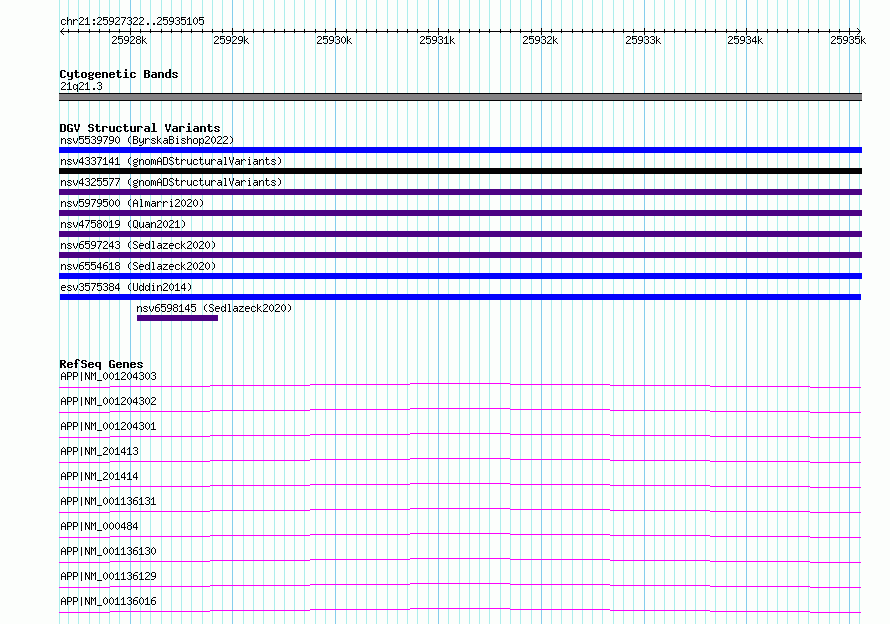
Task: Open transcript APP|NM_001136130
Action: click(x=108, y=551)
